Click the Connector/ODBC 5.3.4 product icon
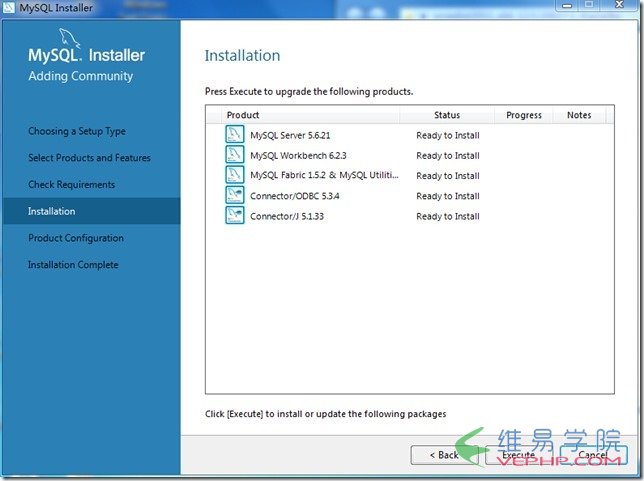644x481 pixels. 235,195
